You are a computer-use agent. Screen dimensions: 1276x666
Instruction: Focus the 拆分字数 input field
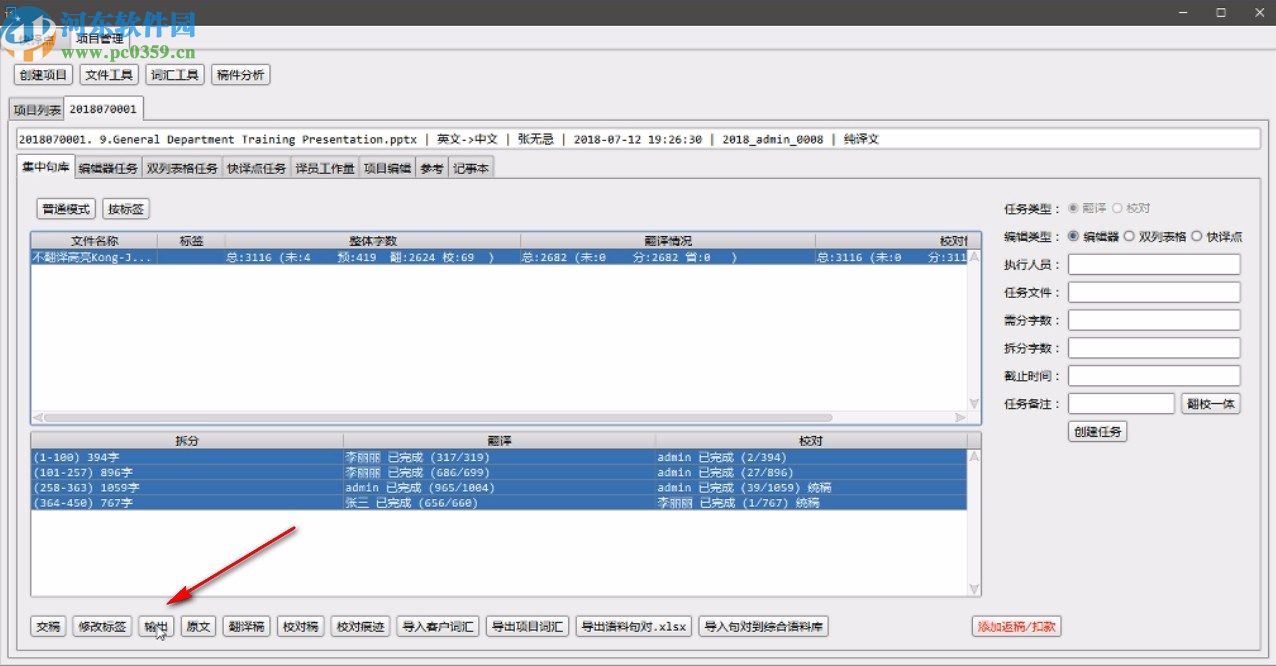point(1154,349)
